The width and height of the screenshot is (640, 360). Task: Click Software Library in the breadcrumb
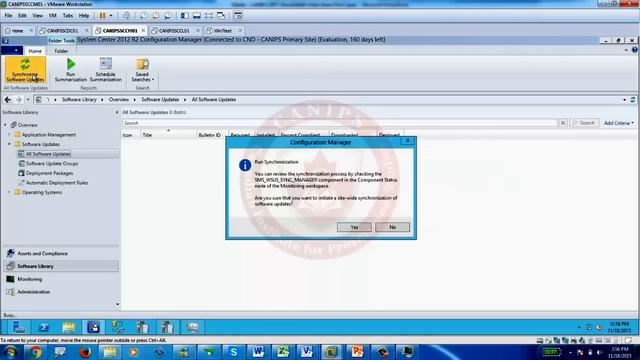(x=79, y=100)
